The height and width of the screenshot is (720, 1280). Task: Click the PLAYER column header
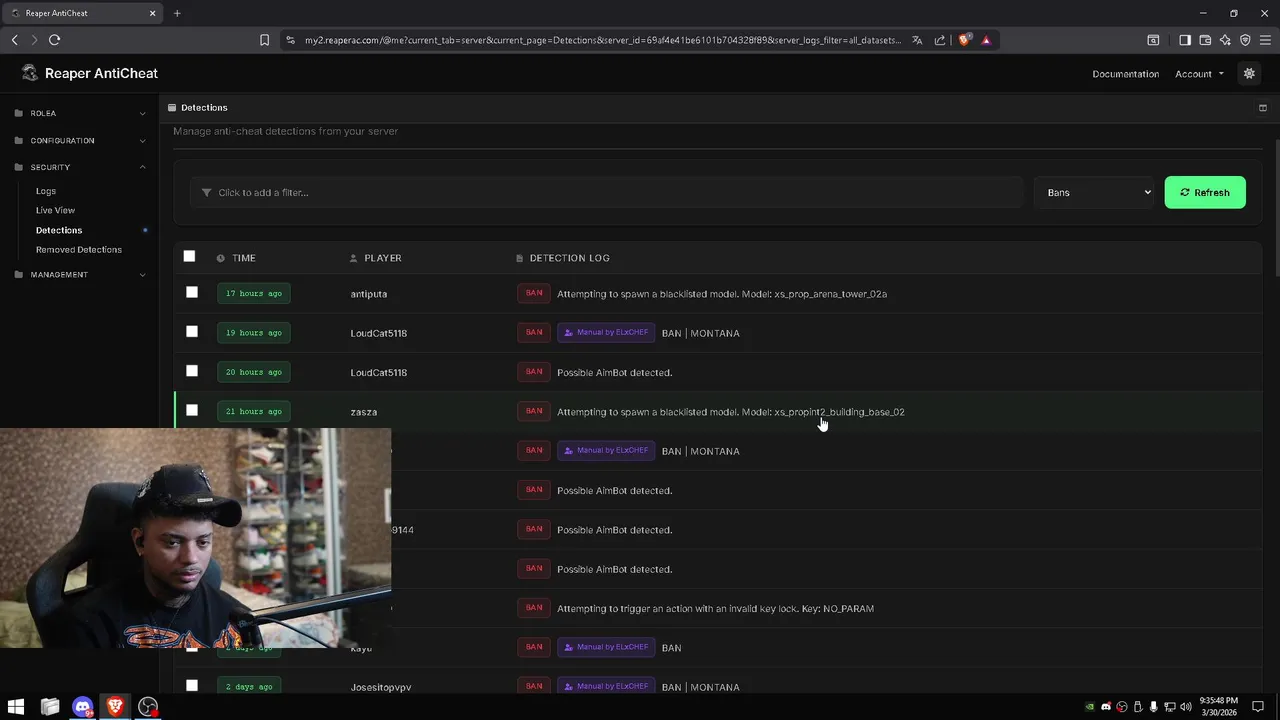pos(376,258)
